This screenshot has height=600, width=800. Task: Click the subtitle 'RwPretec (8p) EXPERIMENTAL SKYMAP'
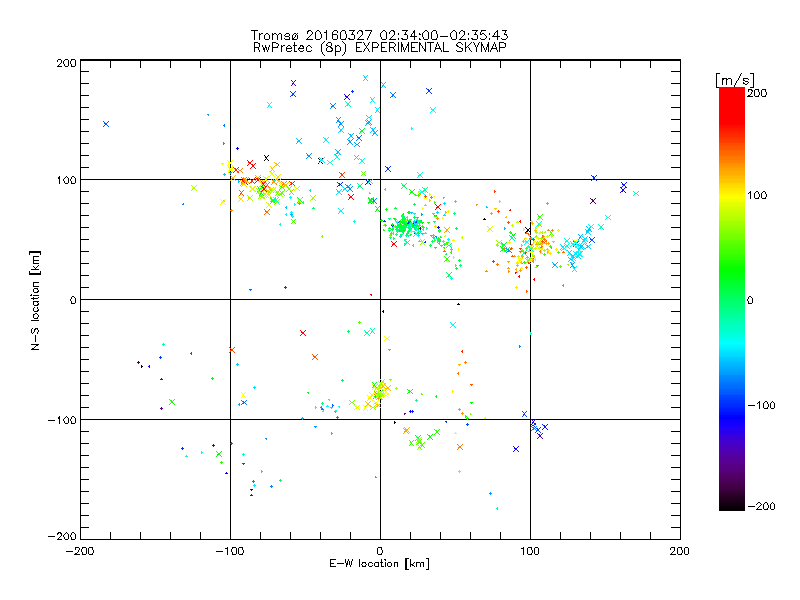379,47
